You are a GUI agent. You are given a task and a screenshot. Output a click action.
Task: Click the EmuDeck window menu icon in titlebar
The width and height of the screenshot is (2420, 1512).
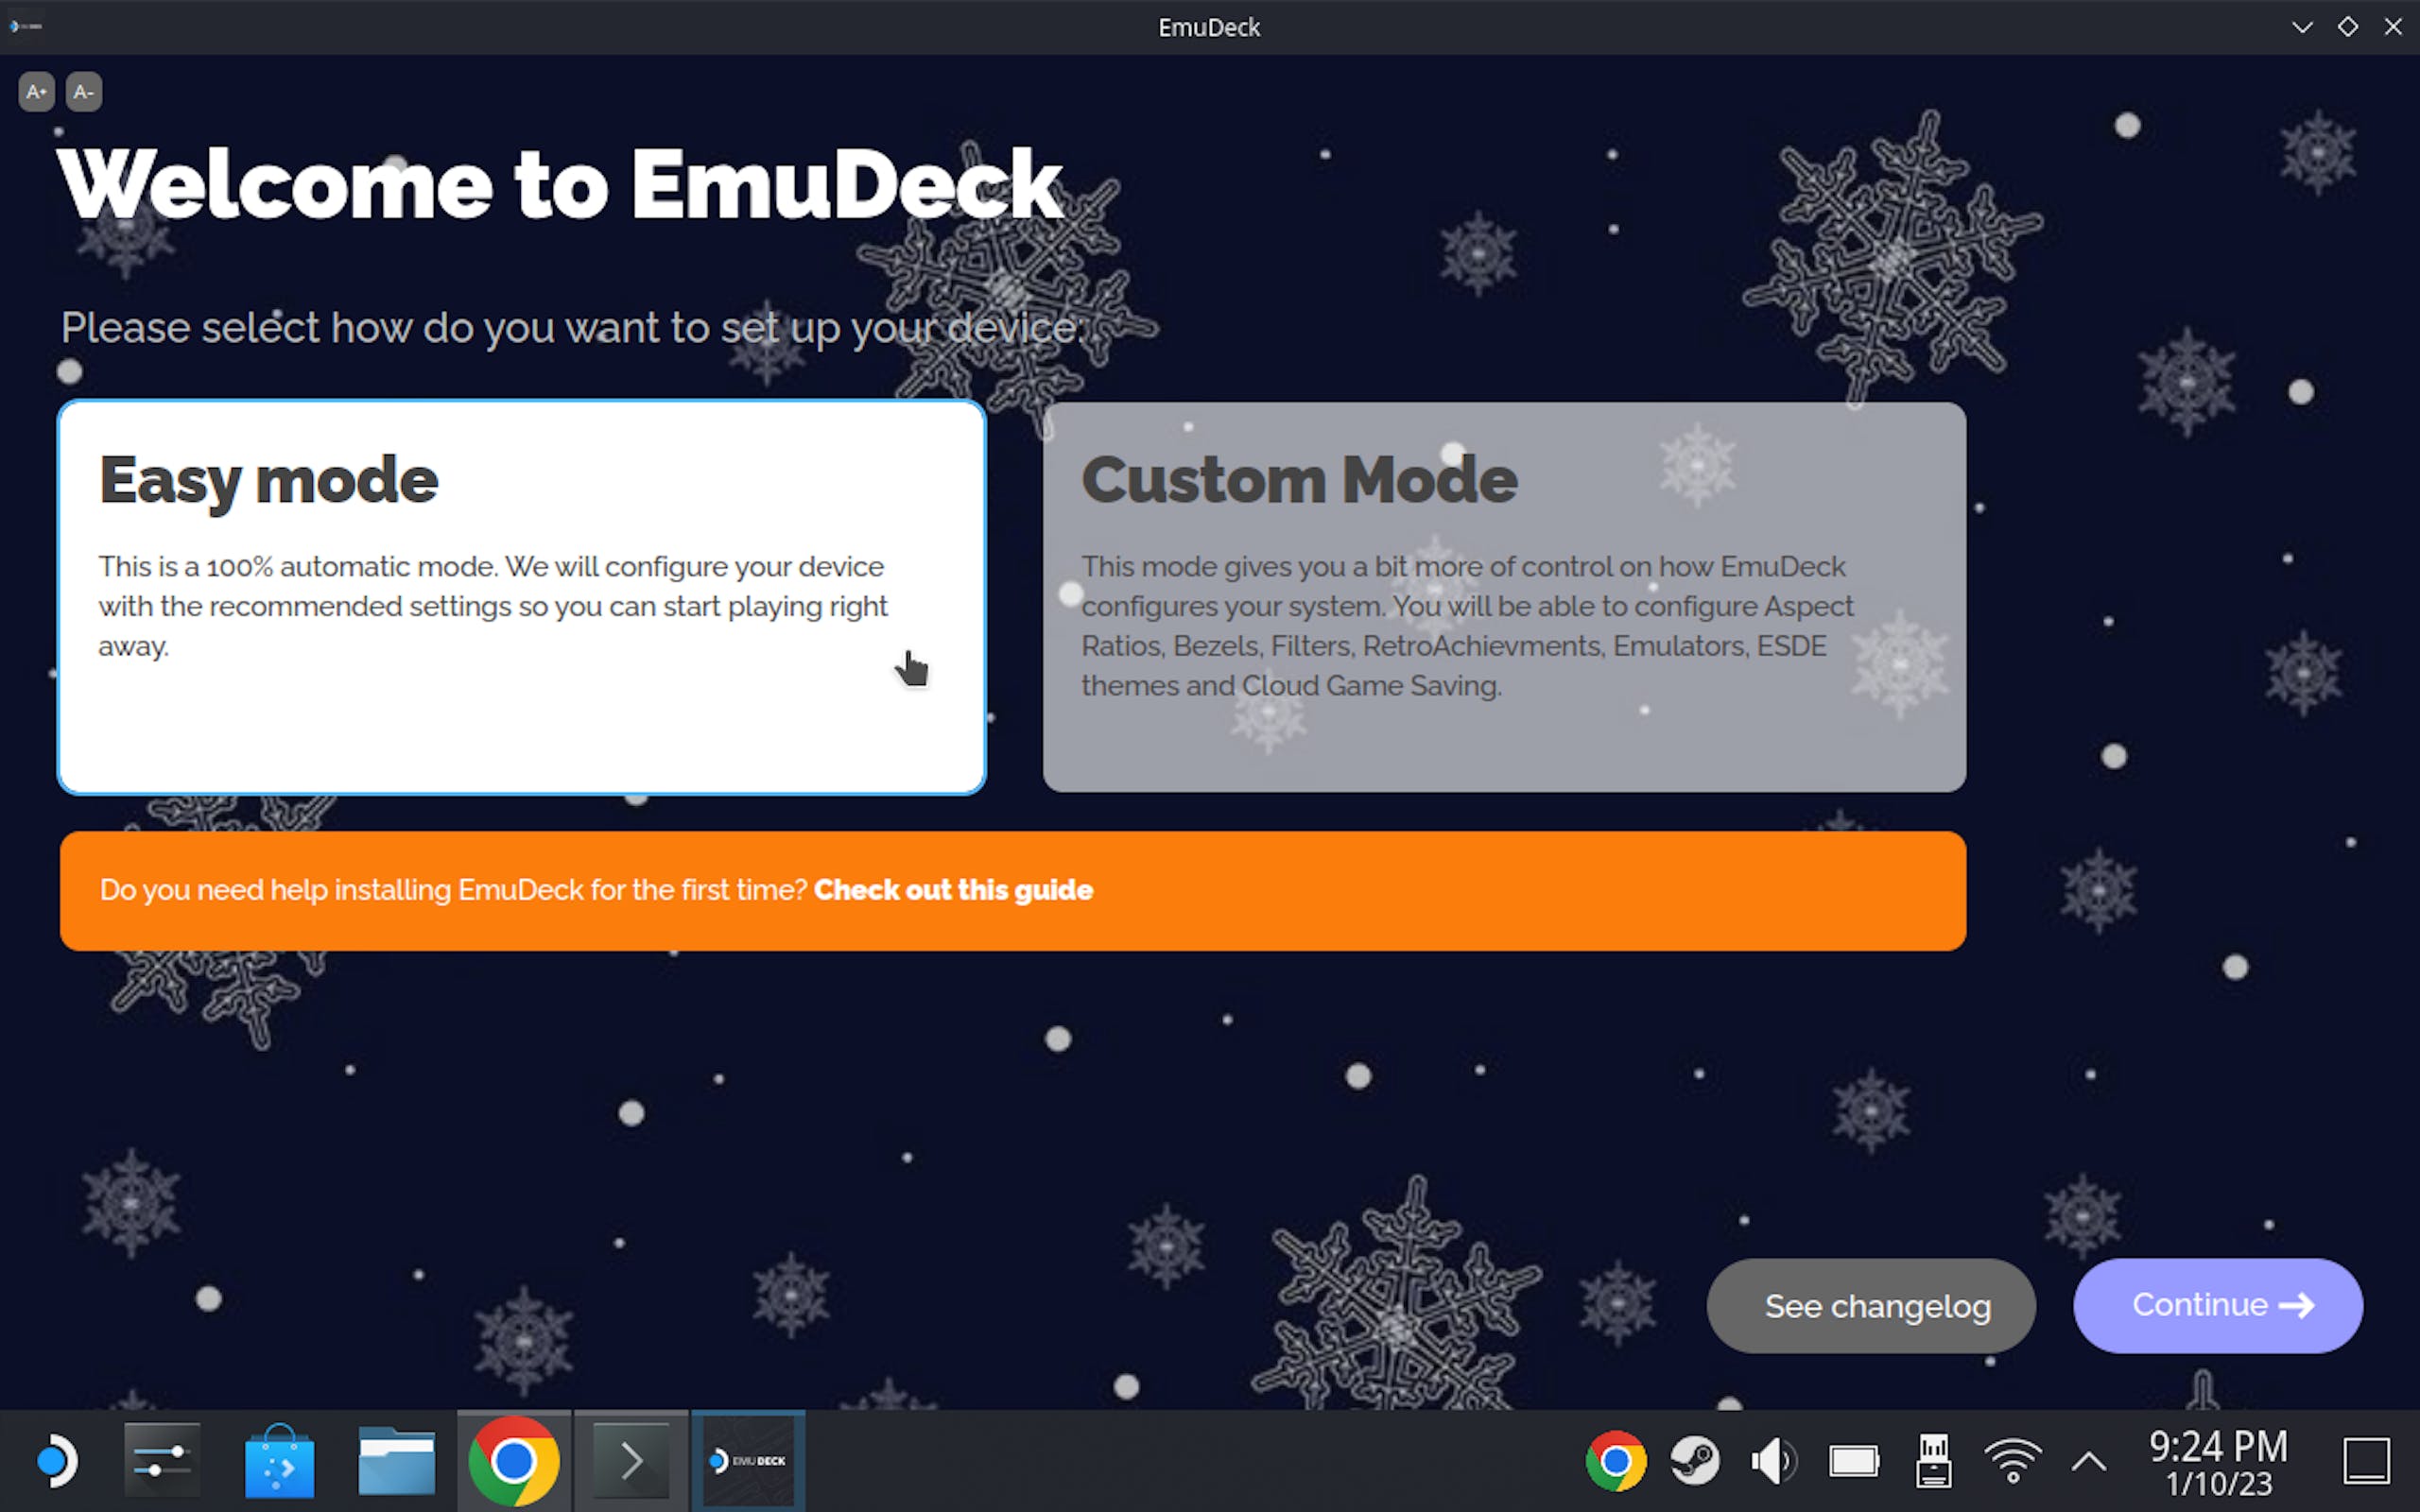click(x=26, y=26)
